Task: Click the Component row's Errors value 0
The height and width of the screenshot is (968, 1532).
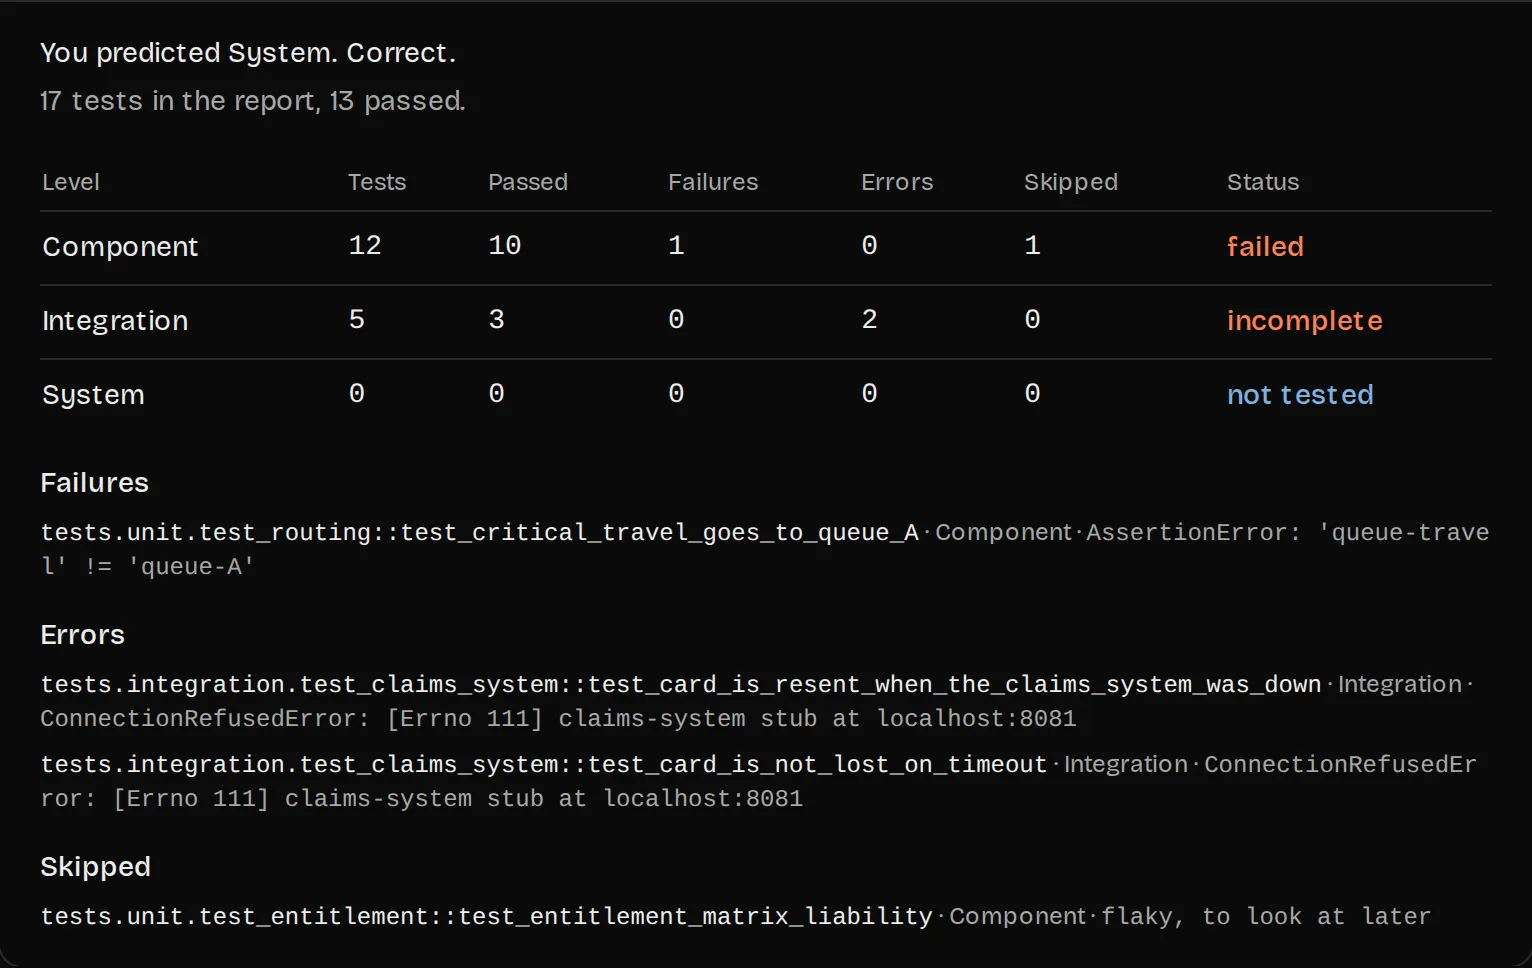Action: click(869, 246)
